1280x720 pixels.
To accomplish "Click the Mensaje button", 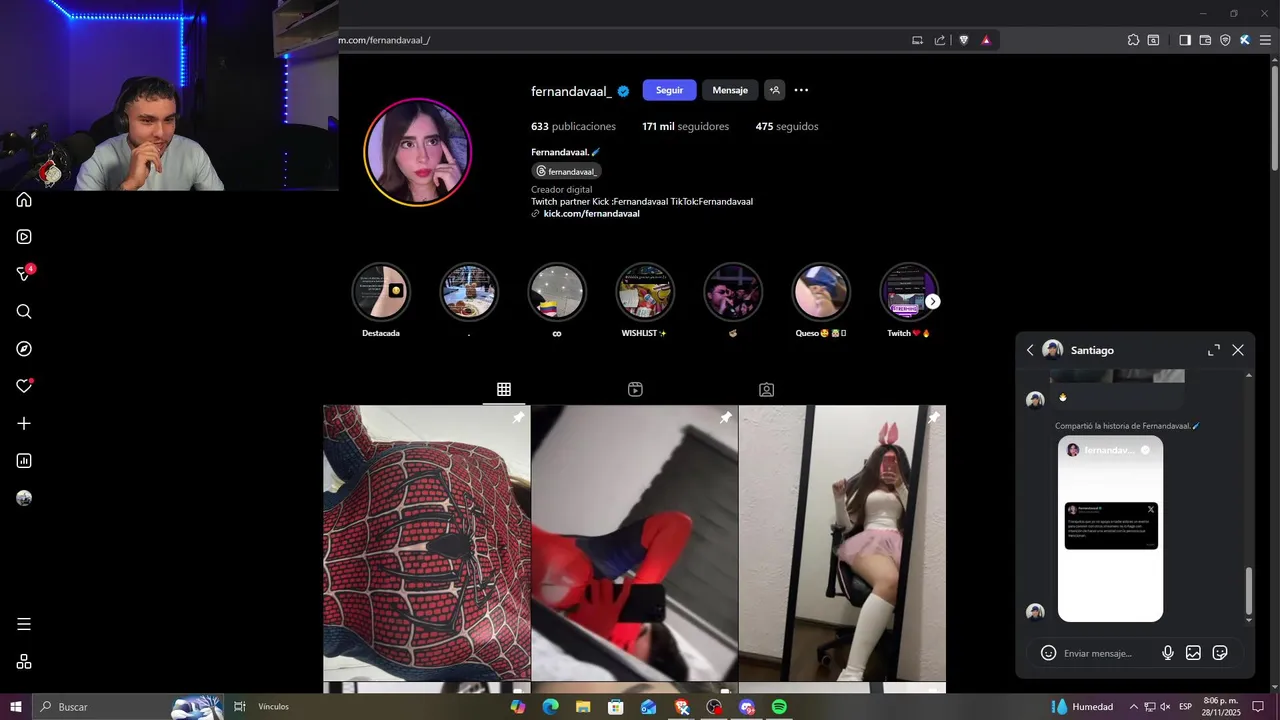I will 730,90.
